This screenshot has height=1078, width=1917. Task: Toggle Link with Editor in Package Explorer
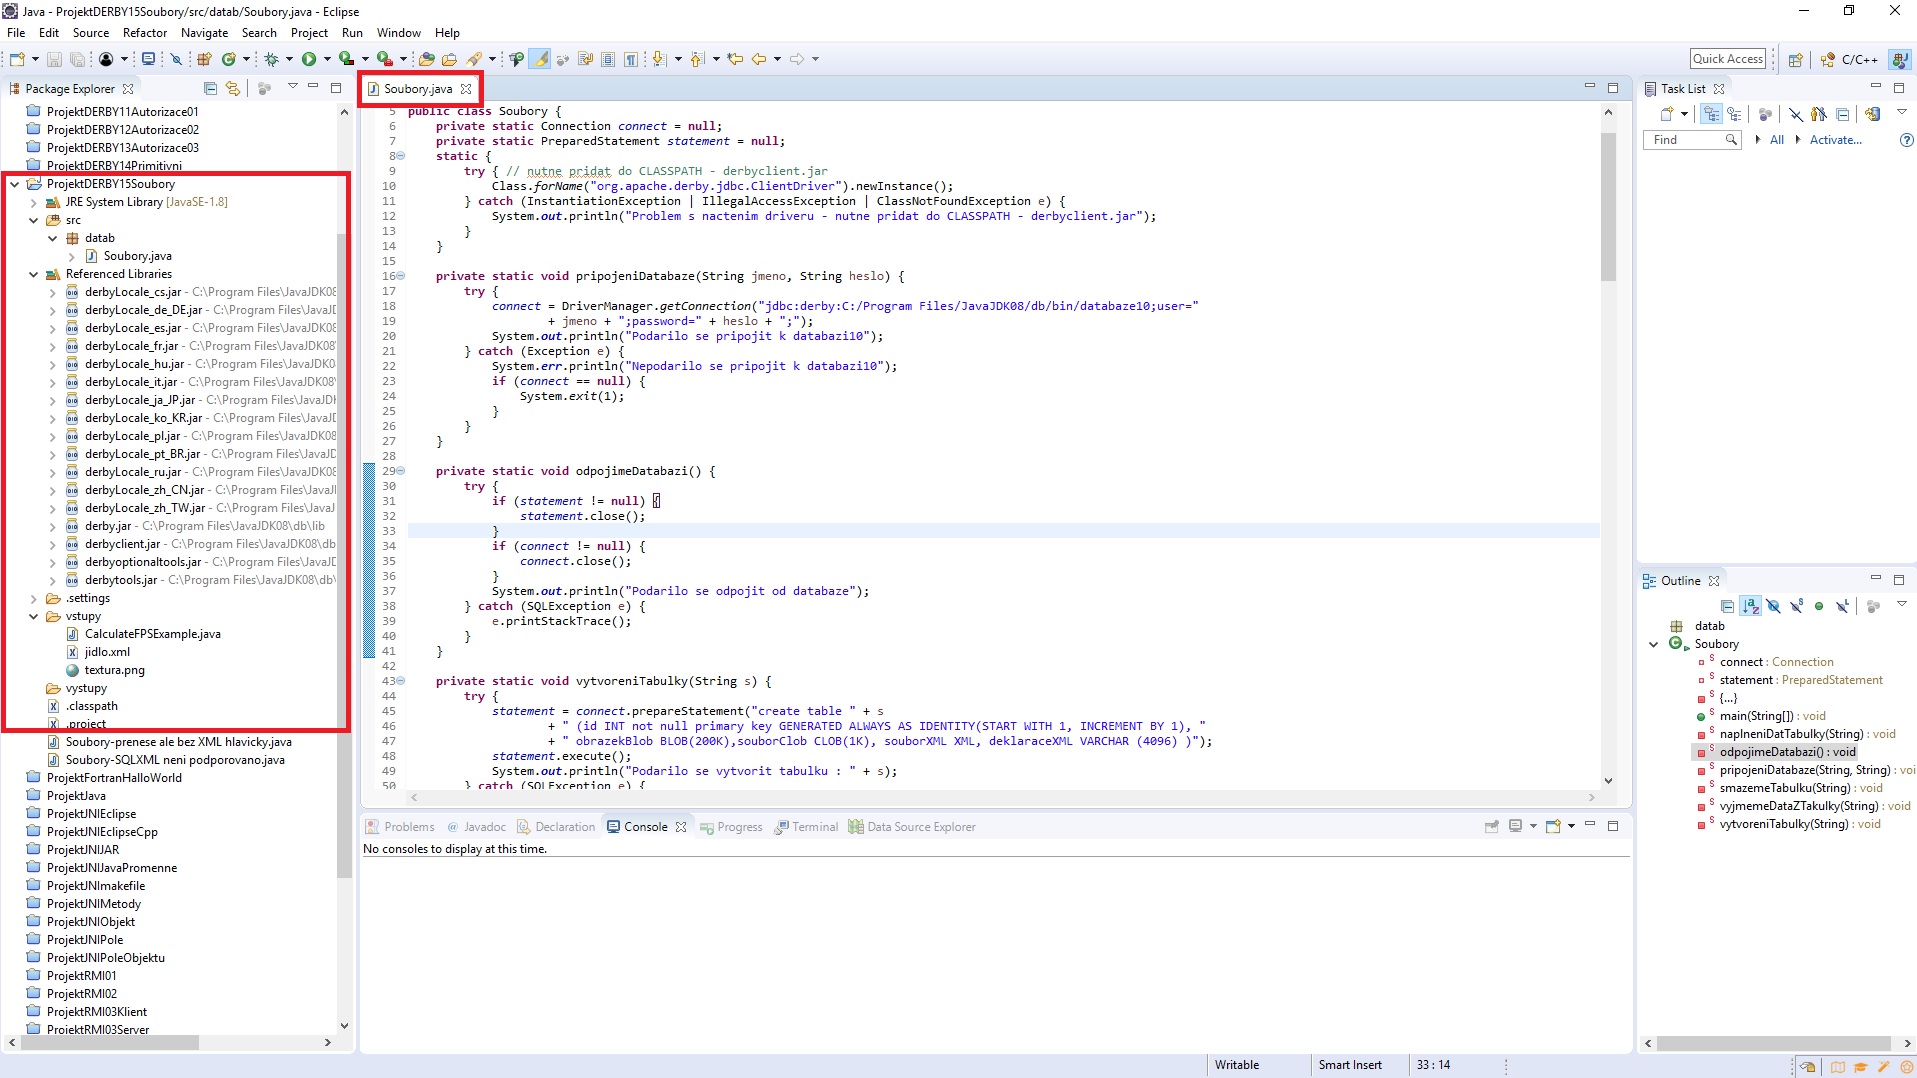pos(233,88)
